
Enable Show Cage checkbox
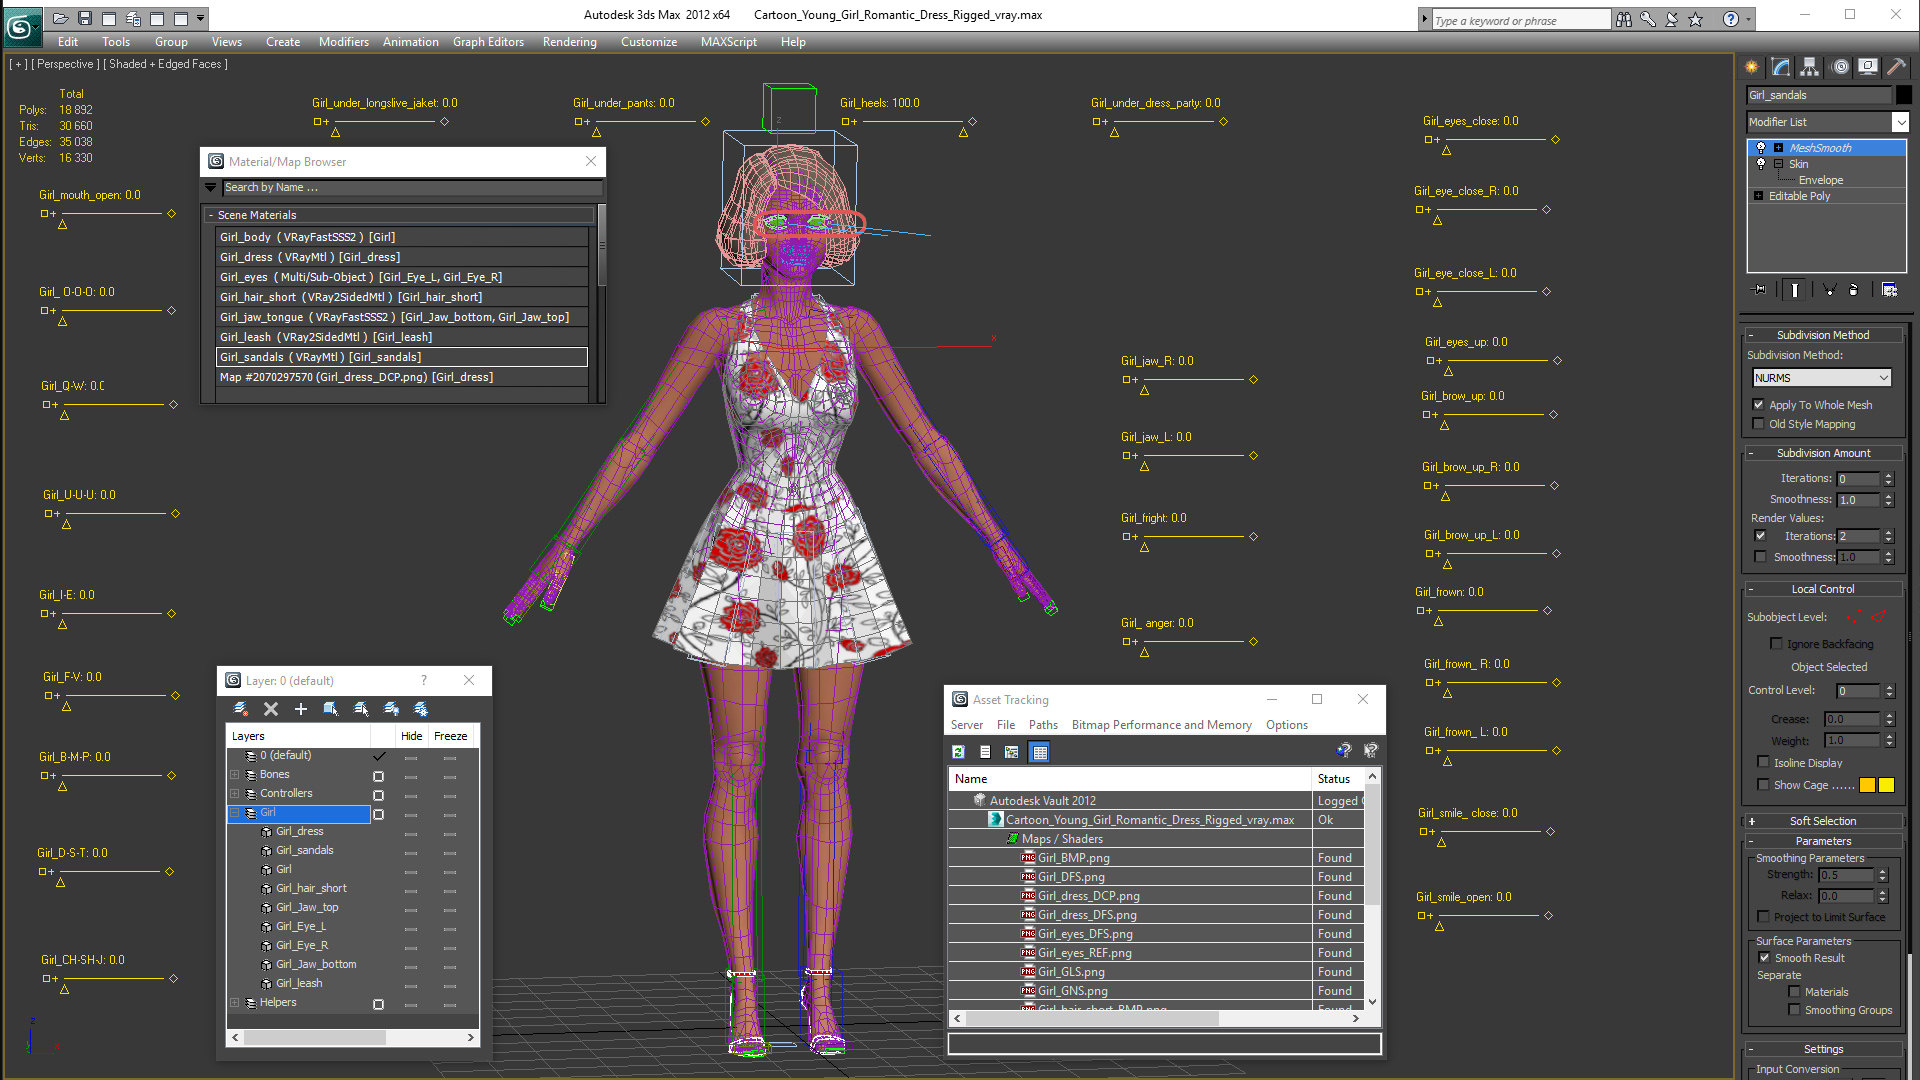click(x=1764, y=785)
